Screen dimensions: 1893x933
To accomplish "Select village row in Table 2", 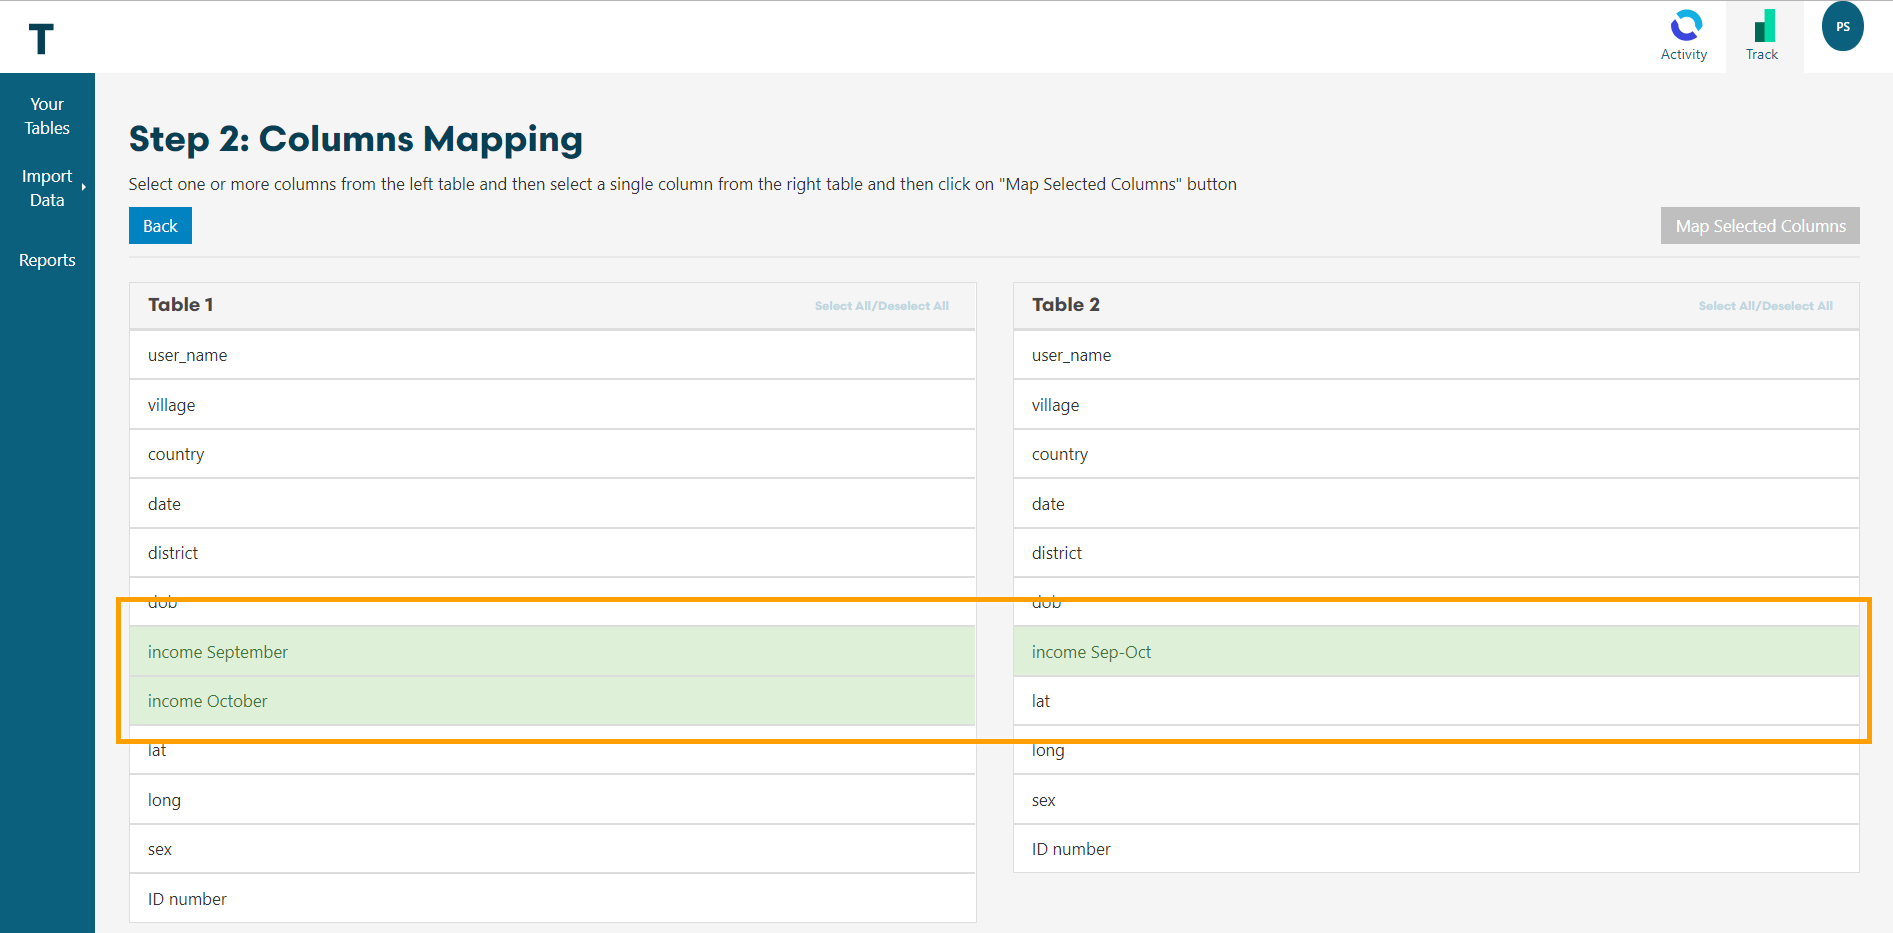I will click(1436, 405).
